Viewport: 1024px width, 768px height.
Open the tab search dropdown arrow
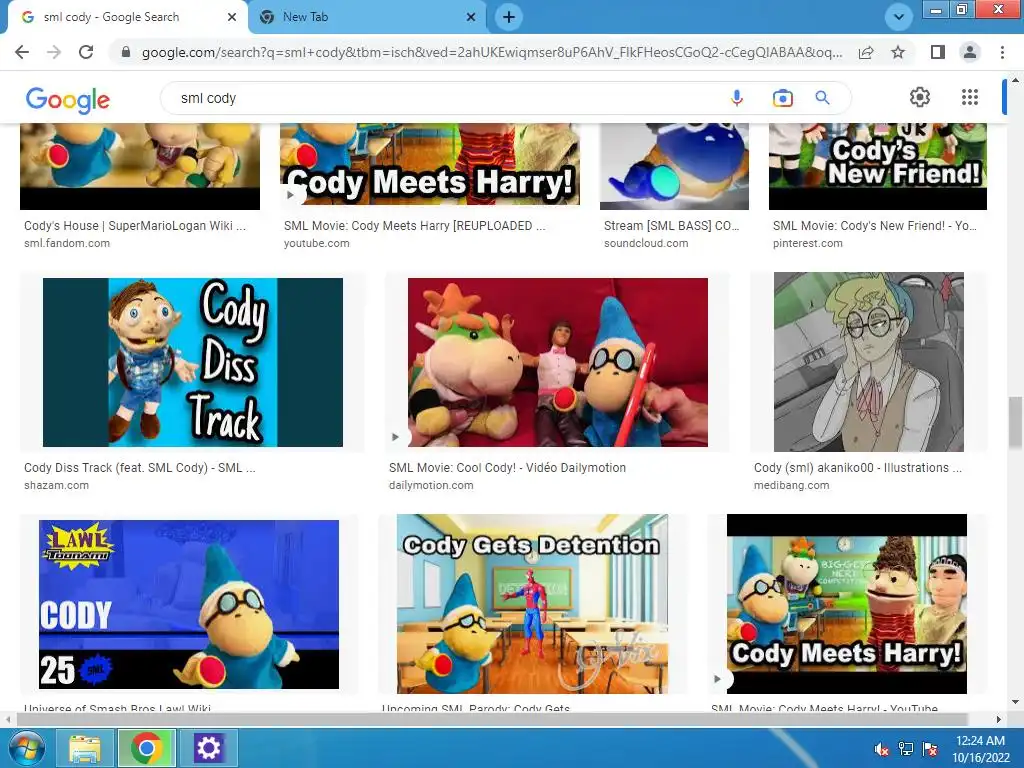(899, 17)
